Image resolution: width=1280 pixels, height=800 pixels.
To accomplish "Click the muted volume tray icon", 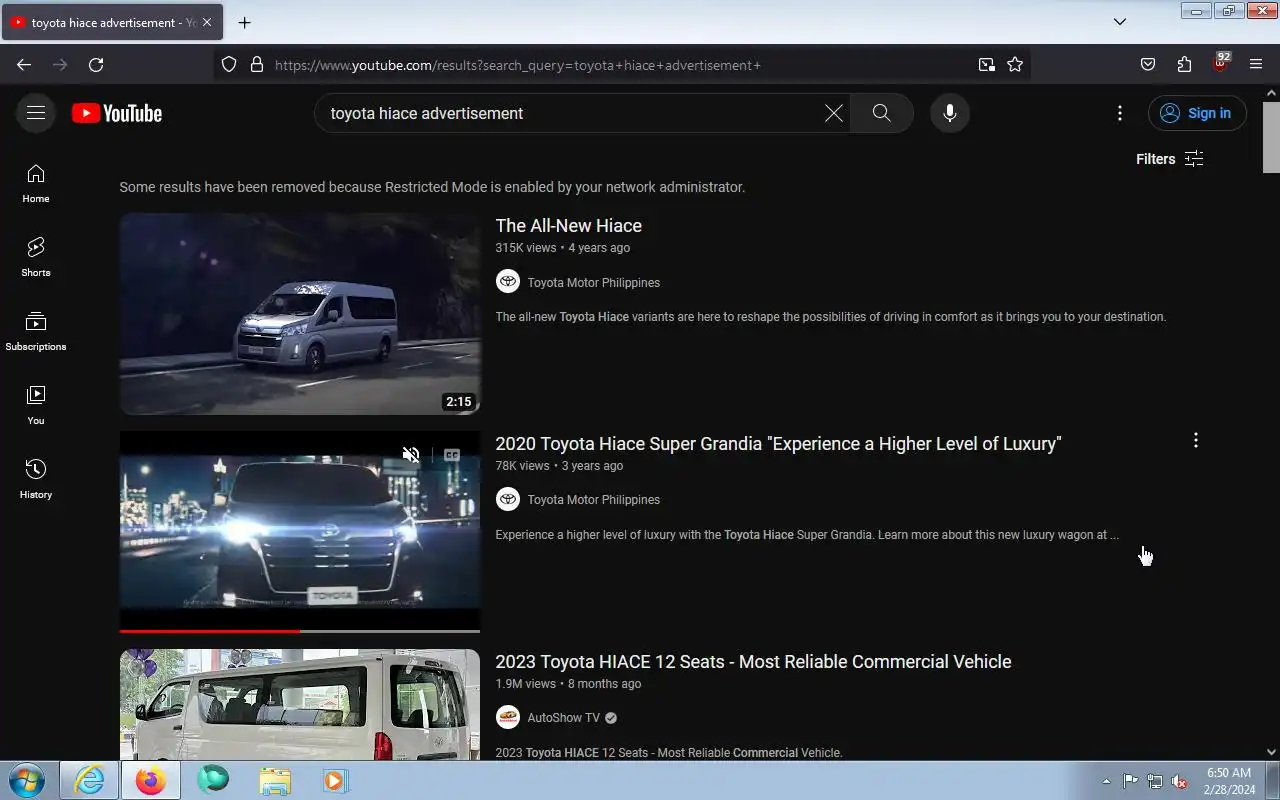I will (1179, 781).
